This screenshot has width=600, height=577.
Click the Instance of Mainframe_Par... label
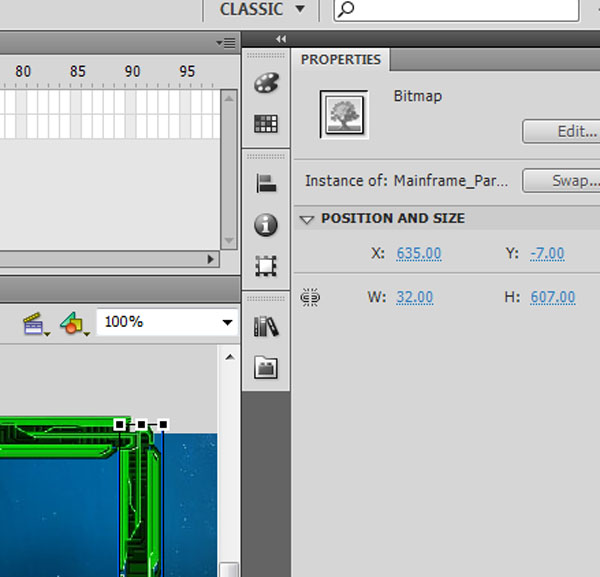406,181
